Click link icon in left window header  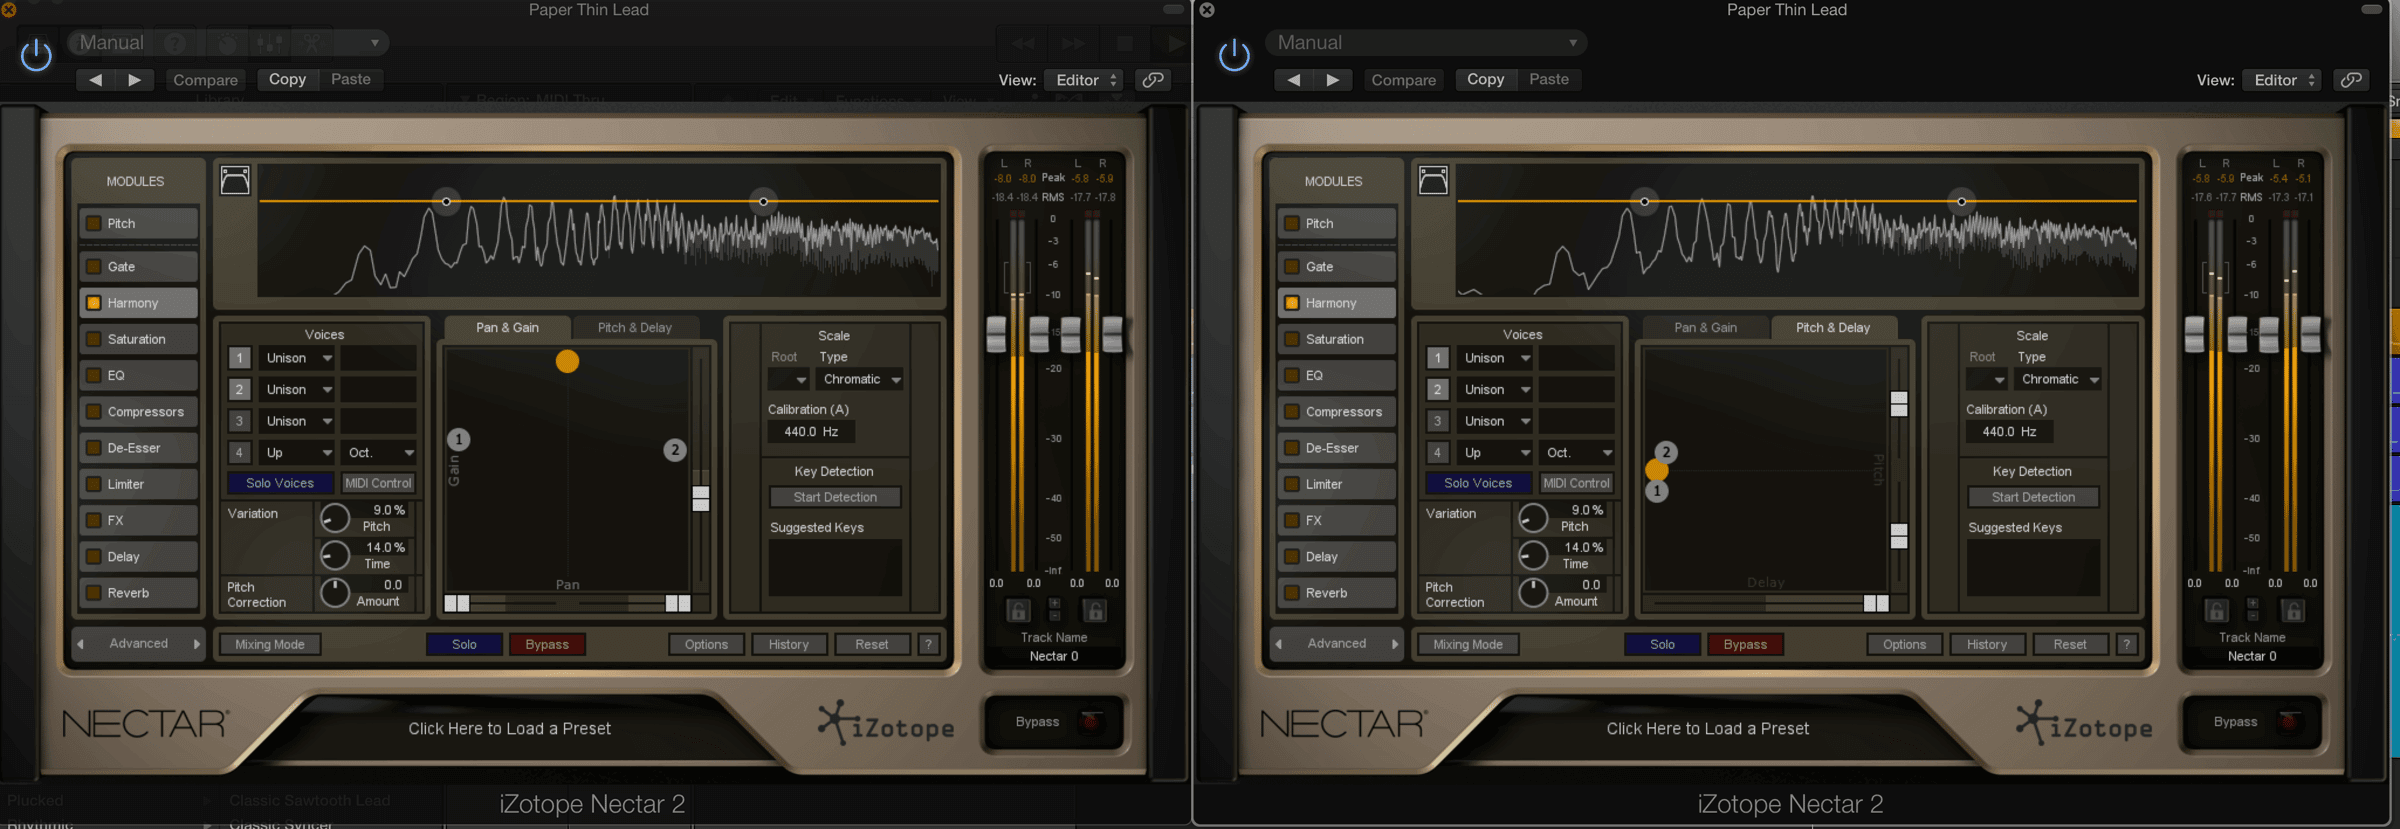click(1153, 80)
